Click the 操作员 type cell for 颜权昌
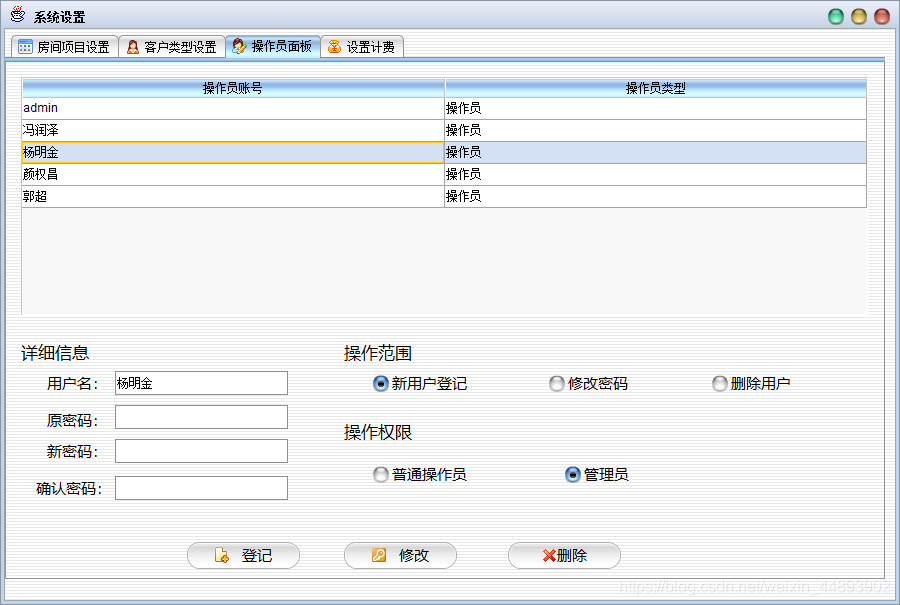Viewport: 900px width, 605px height. point(655,174)
